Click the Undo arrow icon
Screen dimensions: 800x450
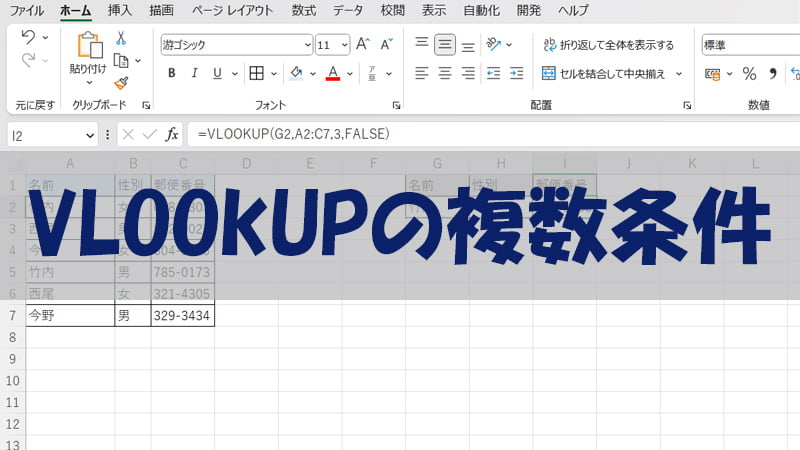point(28,38)
